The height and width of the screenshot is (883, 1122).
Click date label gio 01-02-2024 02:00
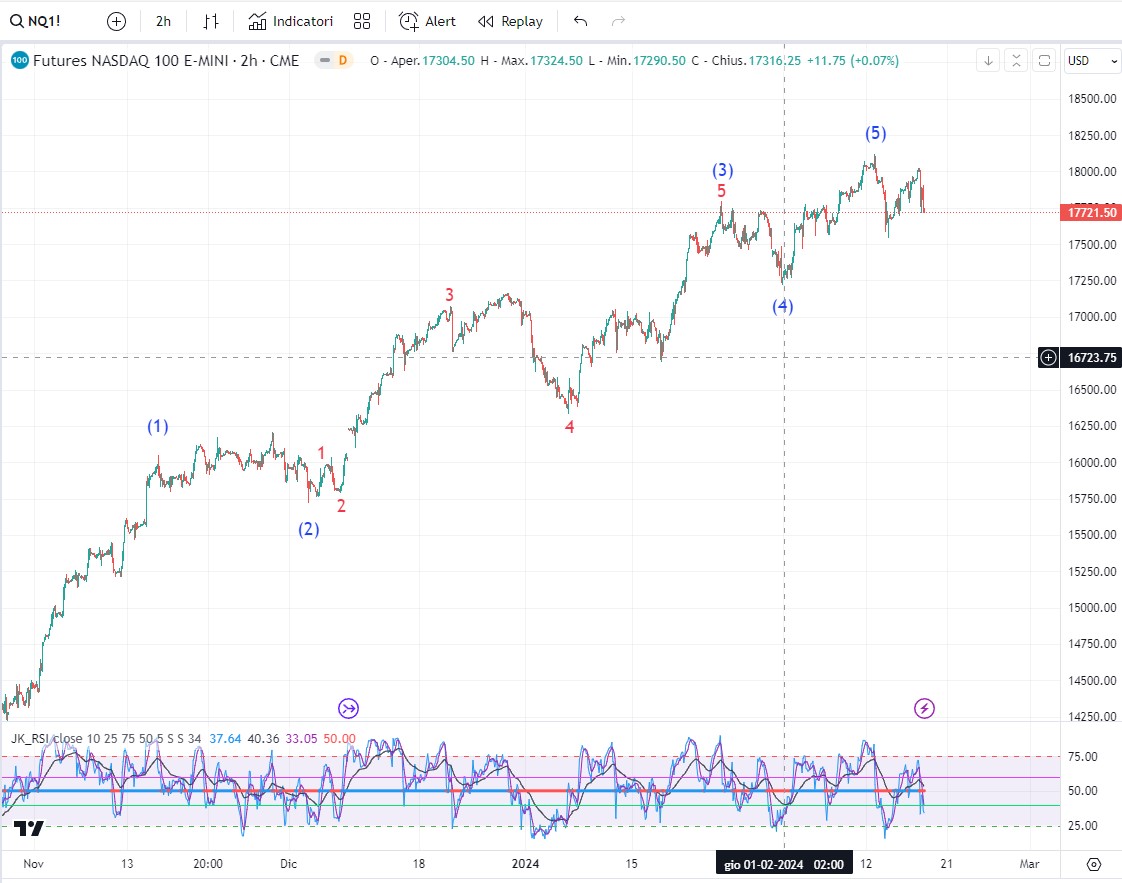(784, 864)
